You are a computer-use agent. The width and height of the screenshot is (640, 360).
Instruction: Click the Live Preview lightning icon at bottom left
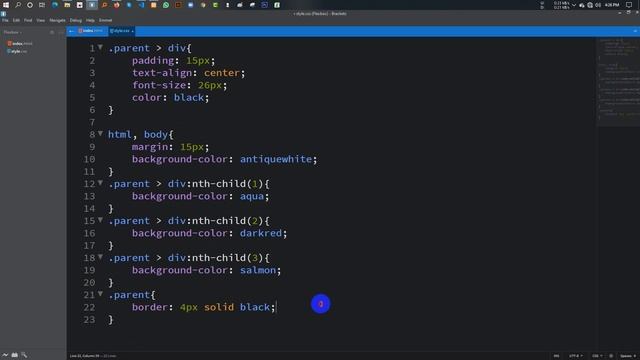[x=5, y=355]
